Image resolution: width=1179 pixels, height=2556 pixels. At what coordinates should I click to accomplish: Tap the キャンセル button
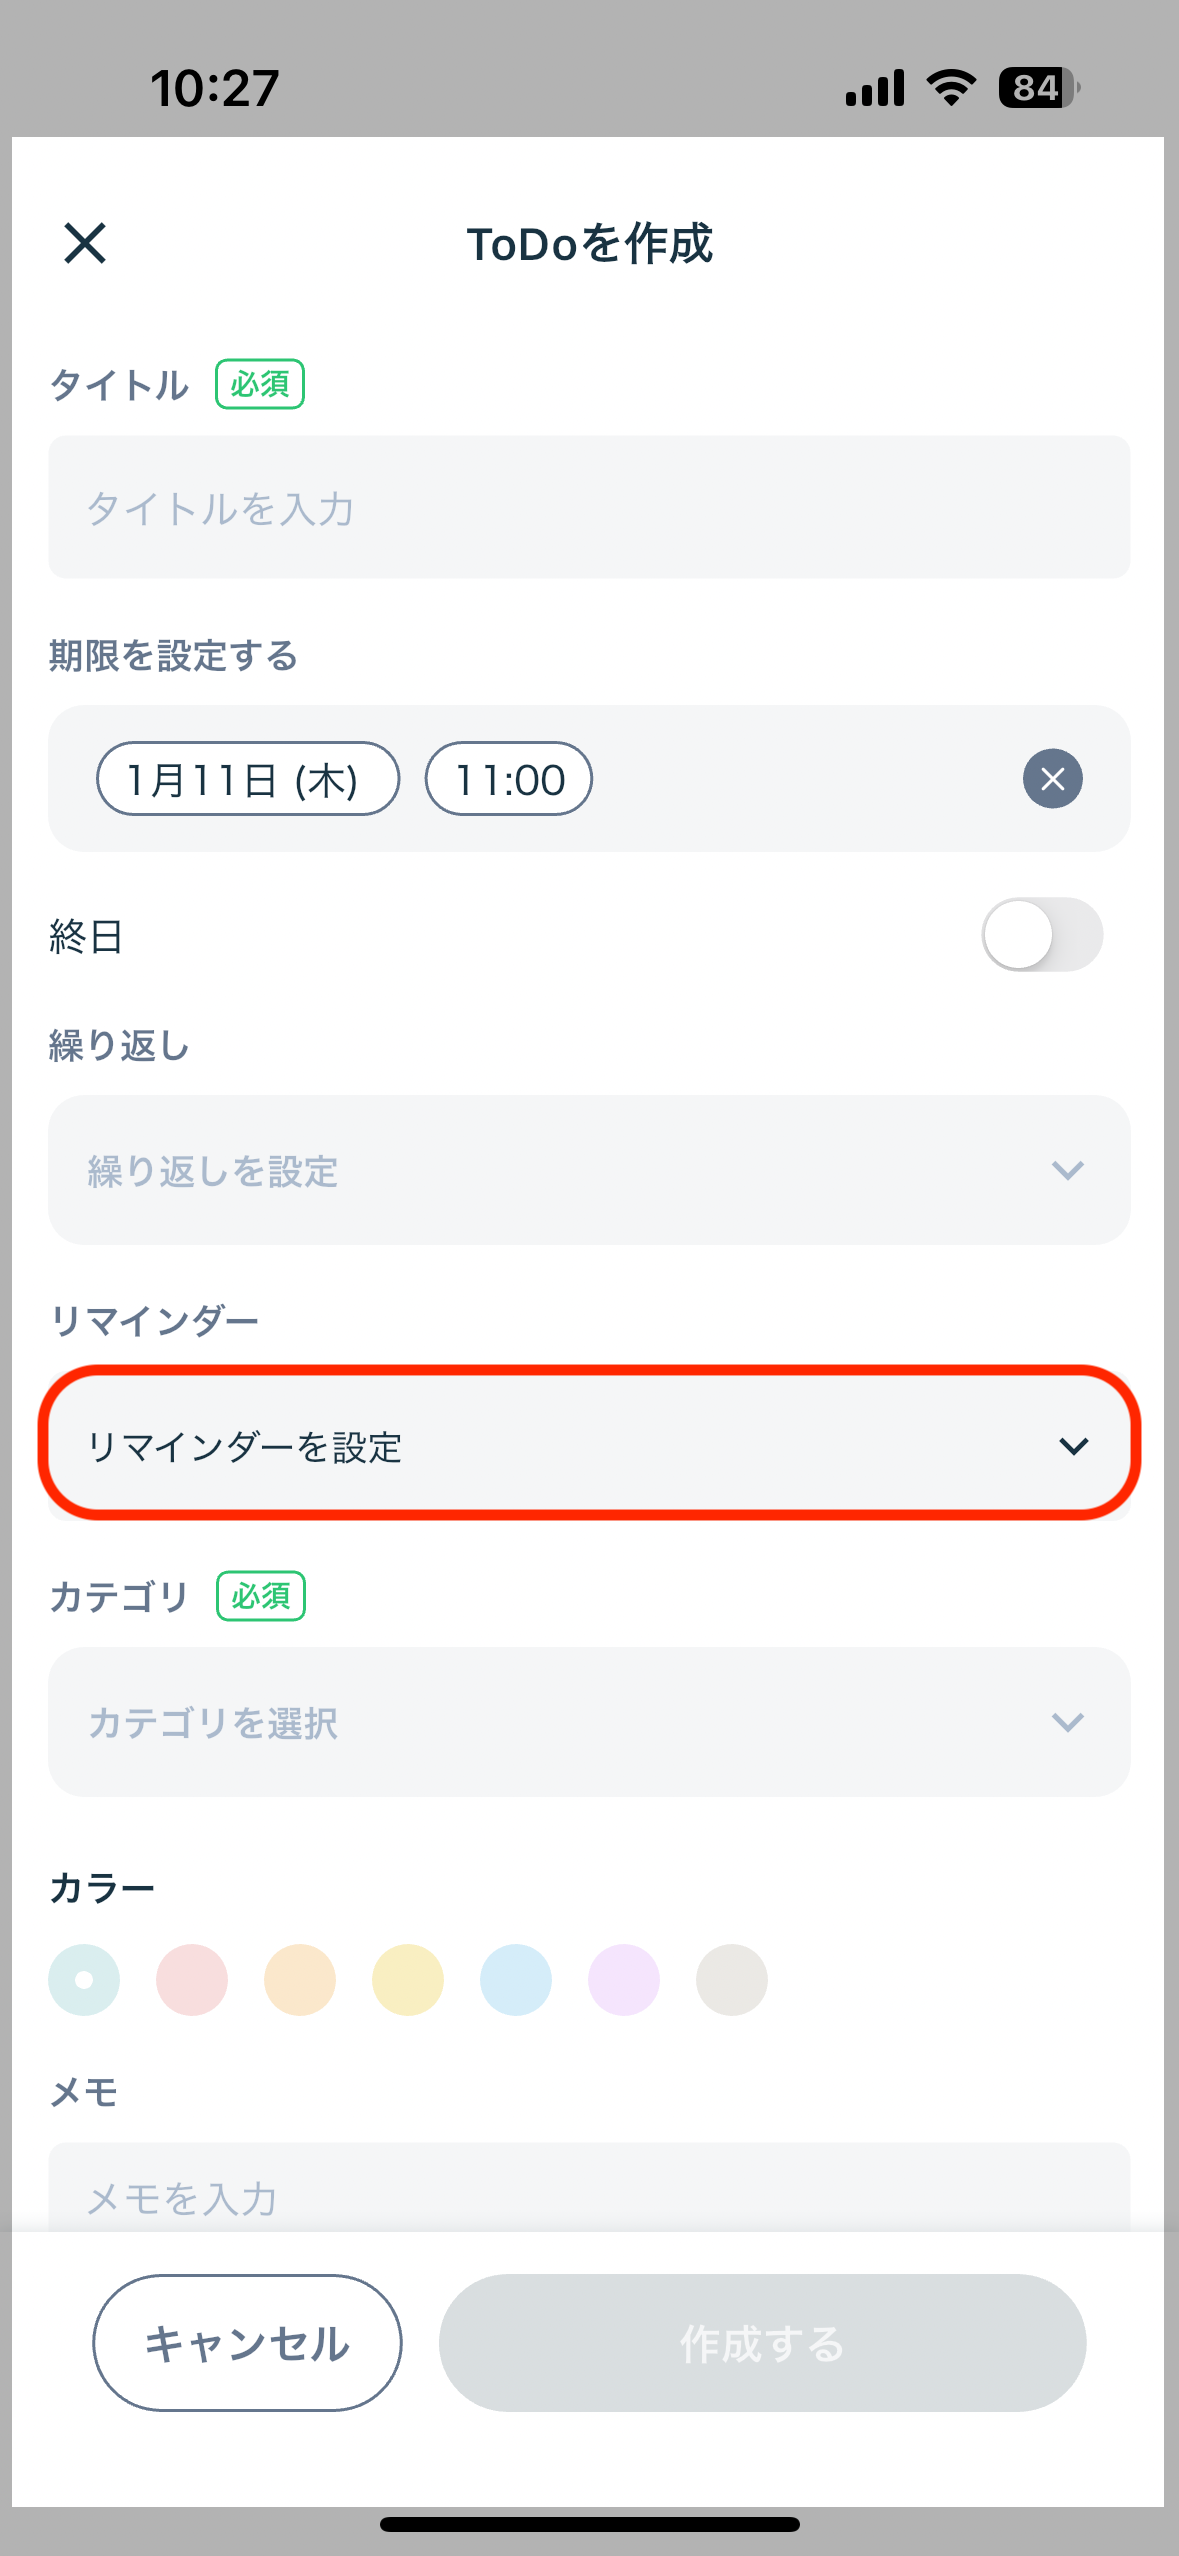coord(247,2343)
